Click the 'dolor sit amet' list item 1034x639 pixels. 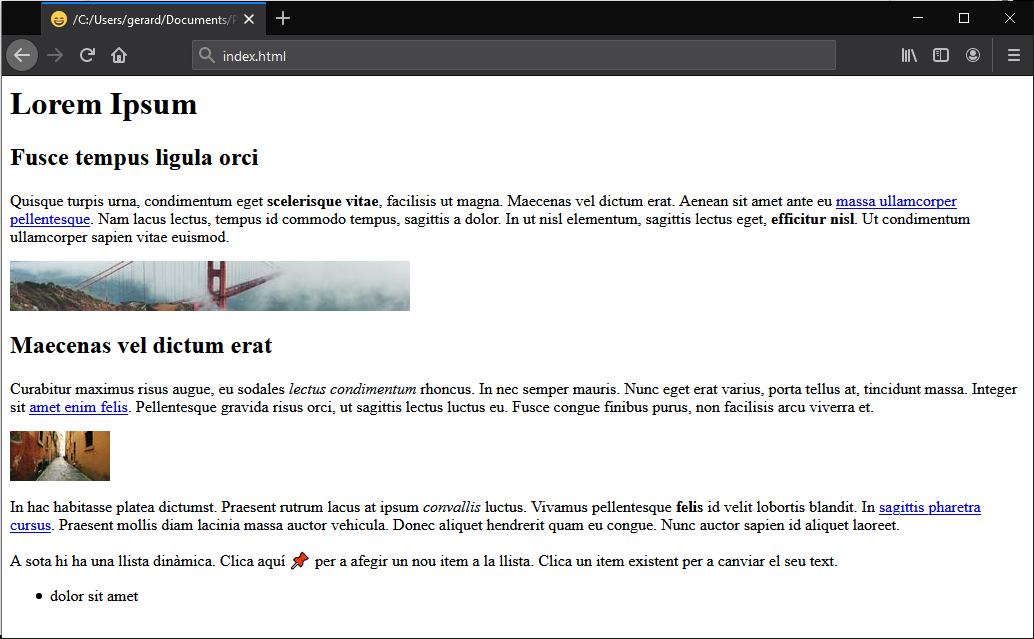(x=94, y=596)
